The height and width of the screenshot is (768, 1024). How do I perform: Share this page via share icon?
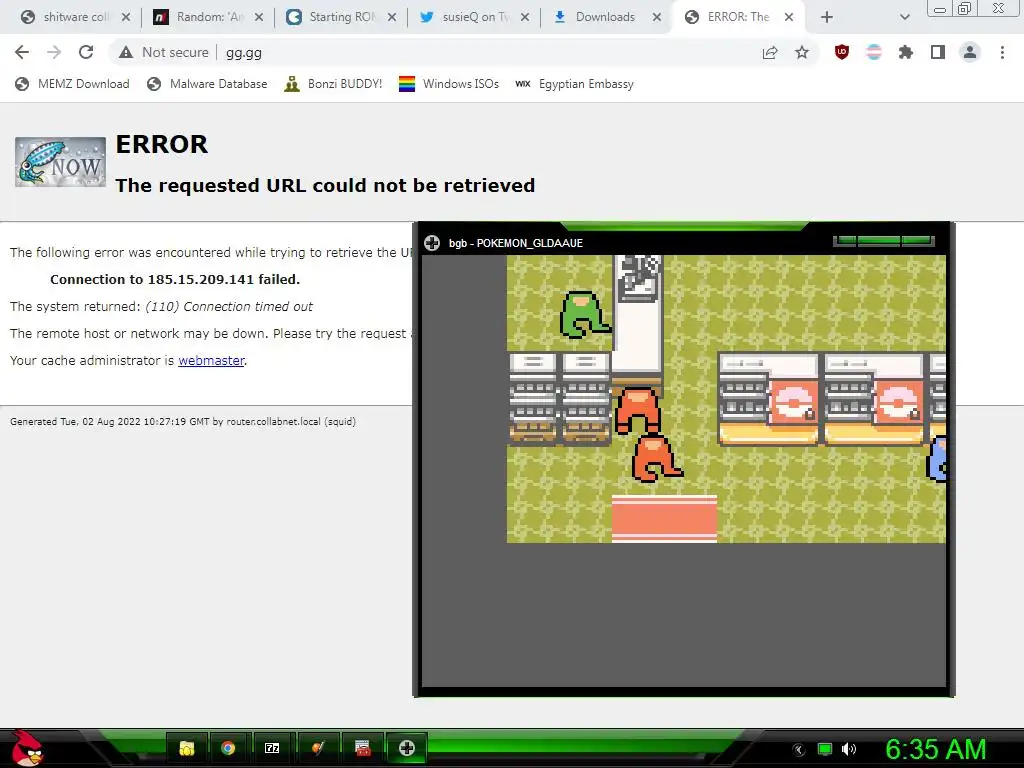[x=770, y=52]
